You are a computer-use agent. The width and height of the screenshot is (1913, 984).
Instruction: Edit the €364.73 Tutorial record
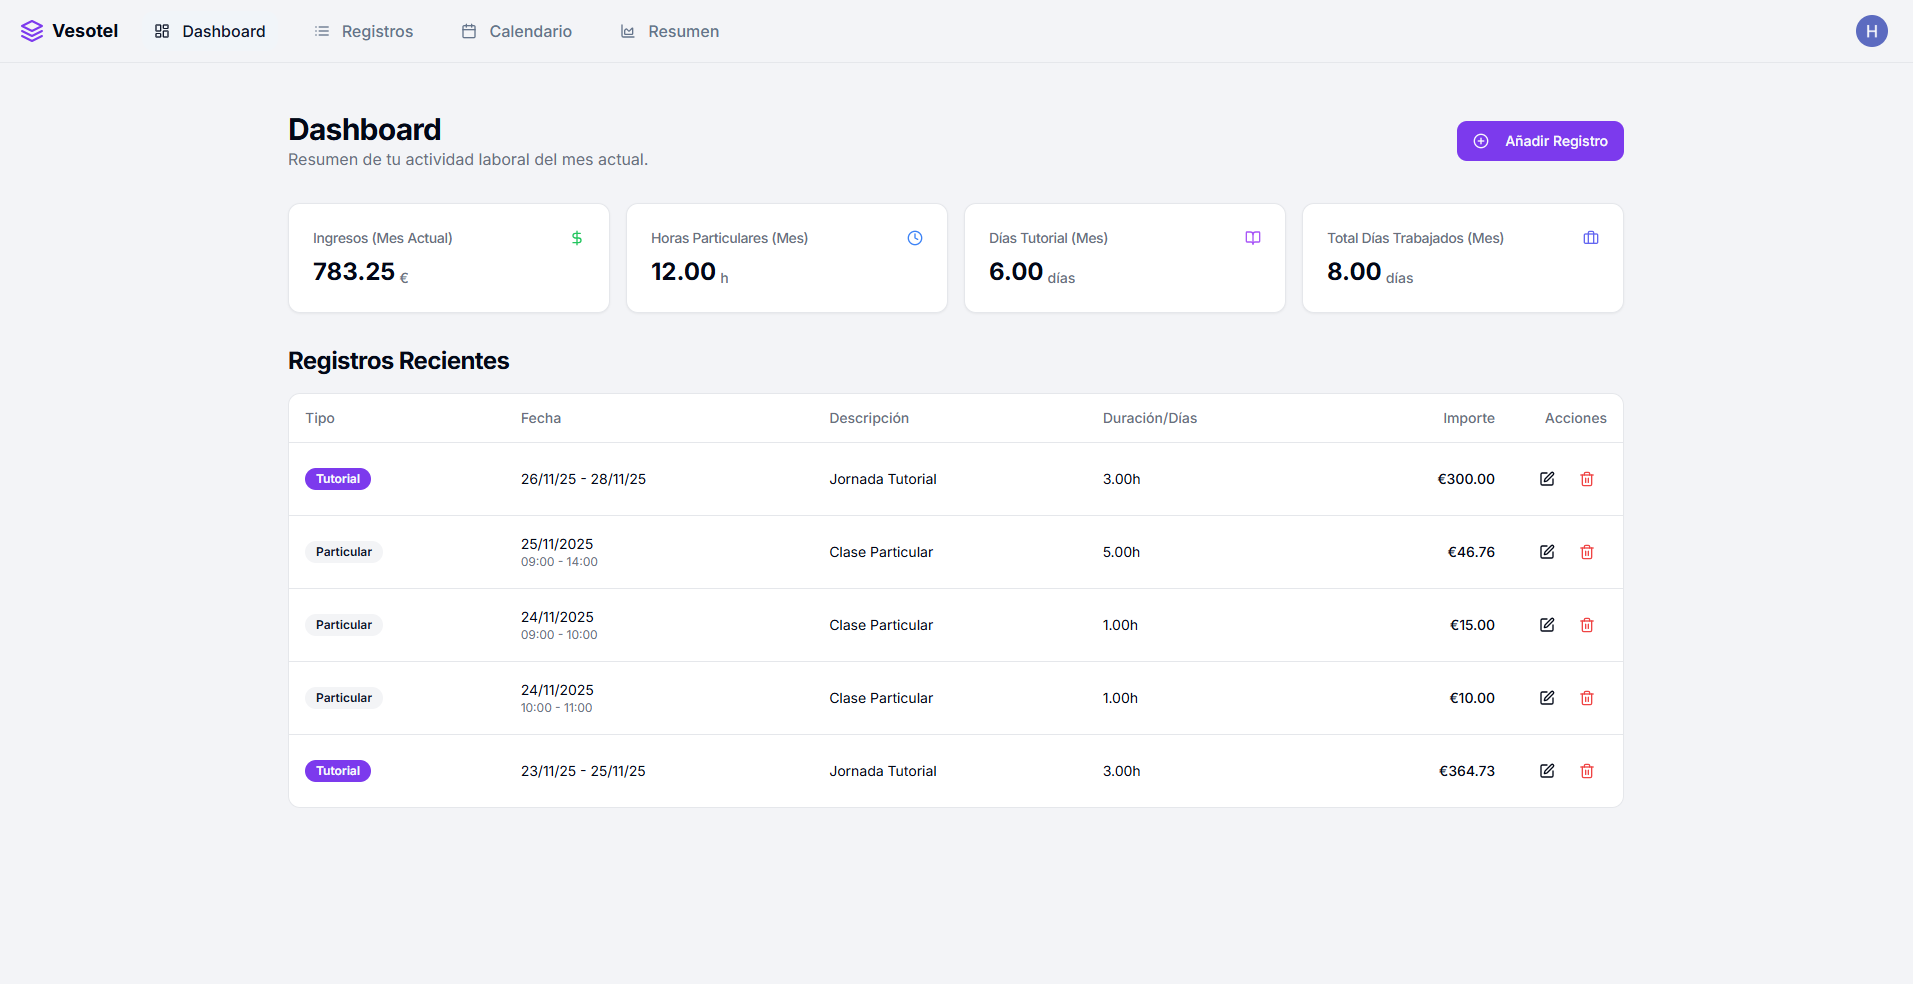(1547, 771)
